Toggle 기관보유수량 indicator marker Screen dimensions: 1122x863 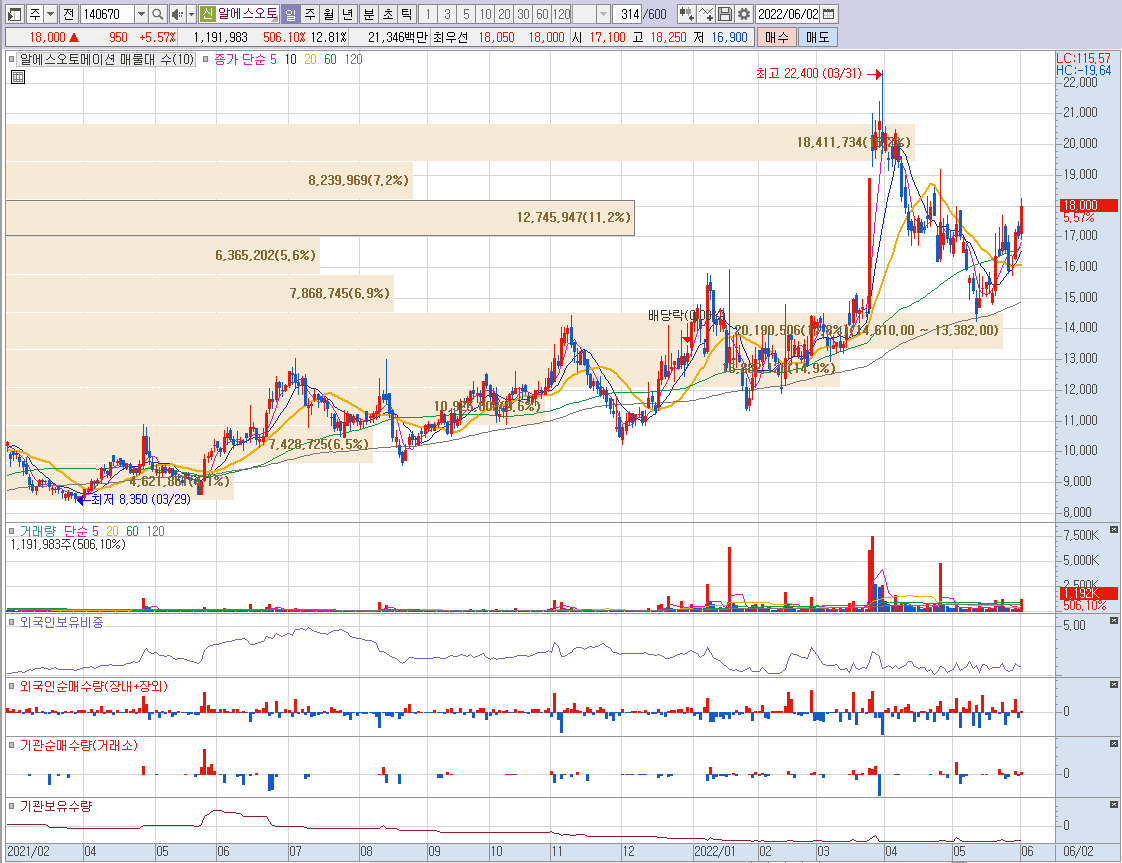tap(11, 806)
